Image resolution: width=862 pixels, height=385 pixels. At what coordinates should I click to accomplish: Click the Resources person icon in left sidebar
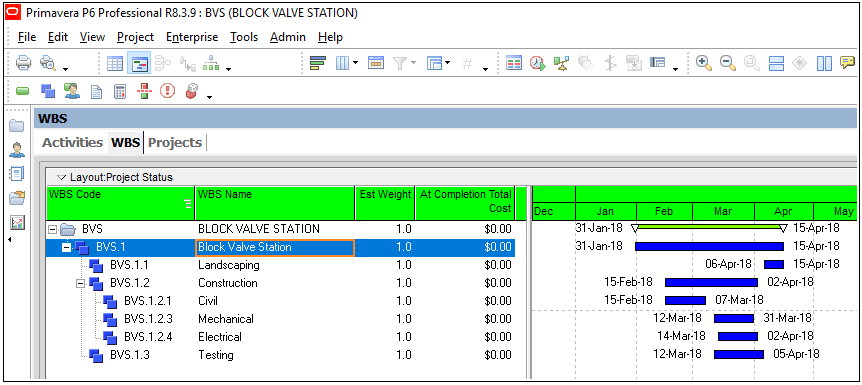tap(17, 150)
